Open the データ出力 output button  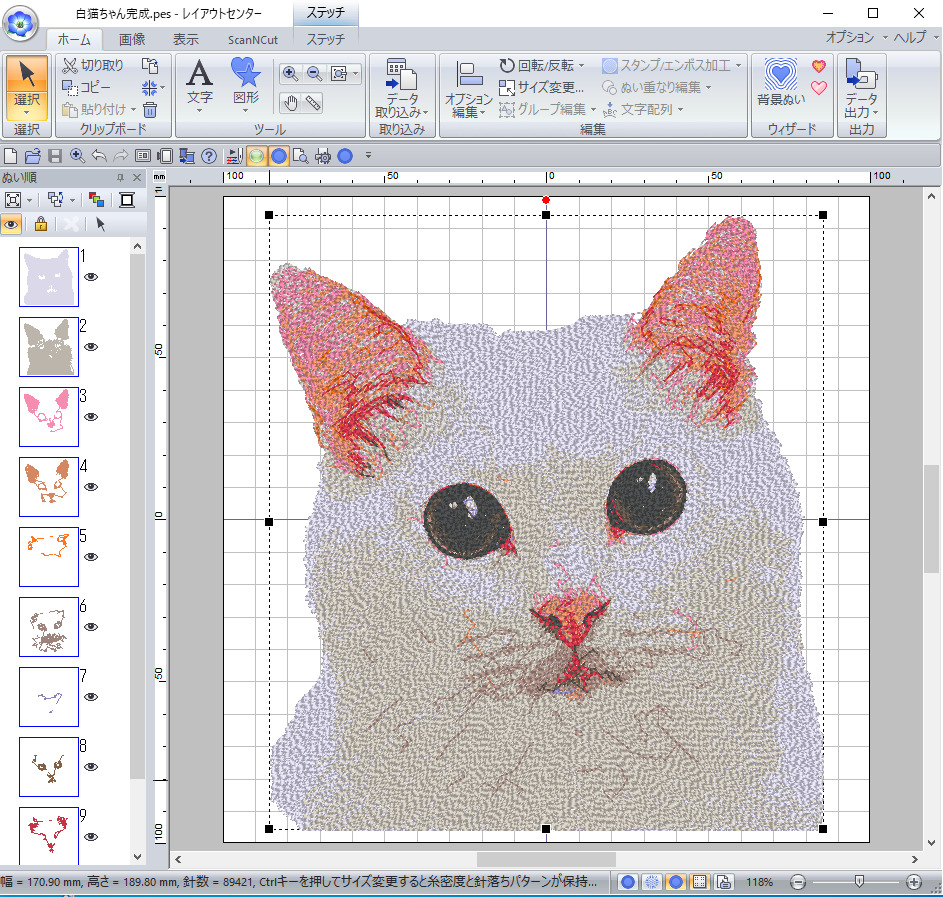(x=861, y=88)
